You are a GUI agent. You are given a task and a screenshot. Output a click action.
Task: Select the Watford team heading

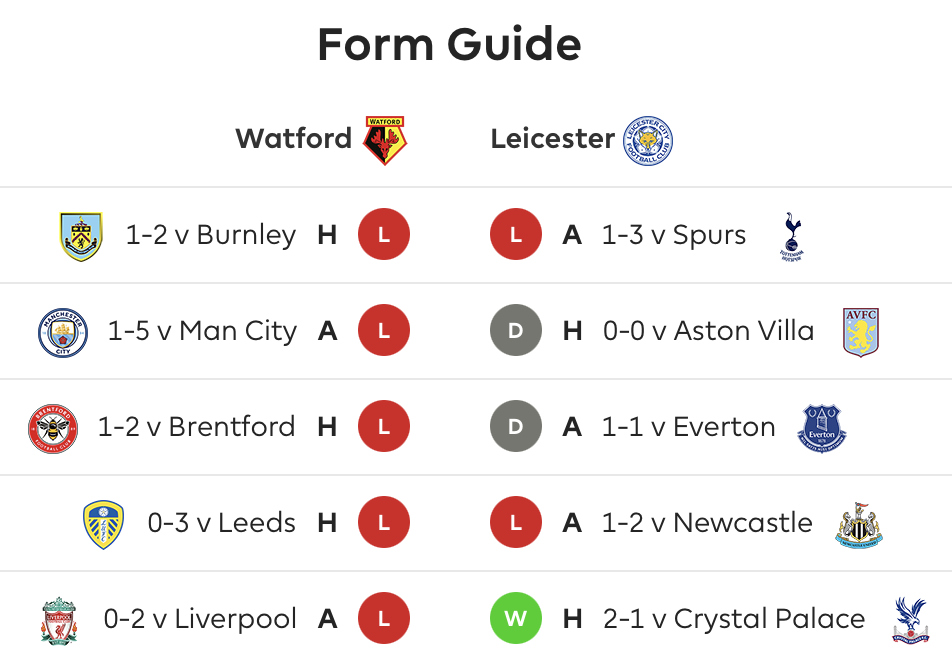click(293, 138)
